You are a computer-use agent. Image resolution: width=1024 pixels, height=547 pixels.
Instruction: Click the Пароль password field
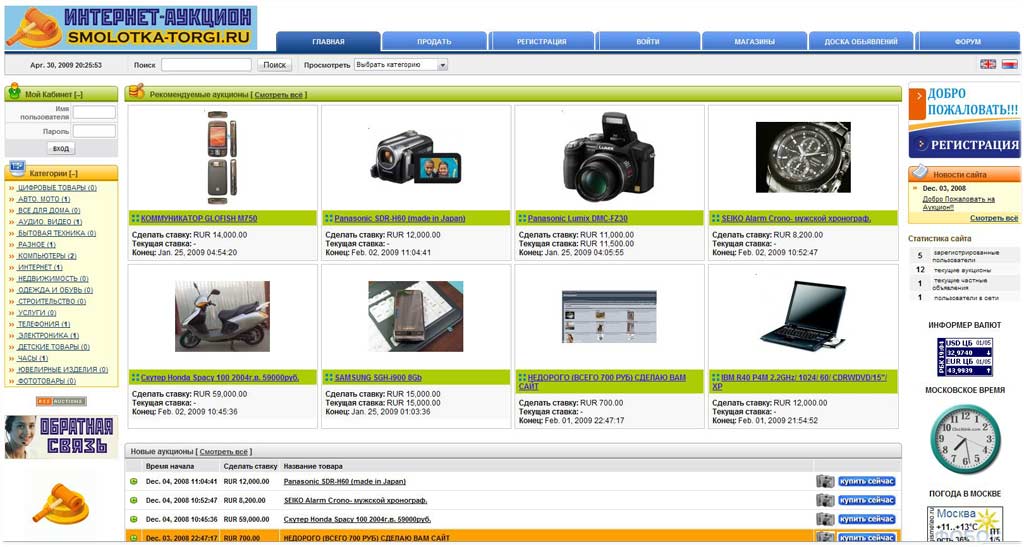94,131
